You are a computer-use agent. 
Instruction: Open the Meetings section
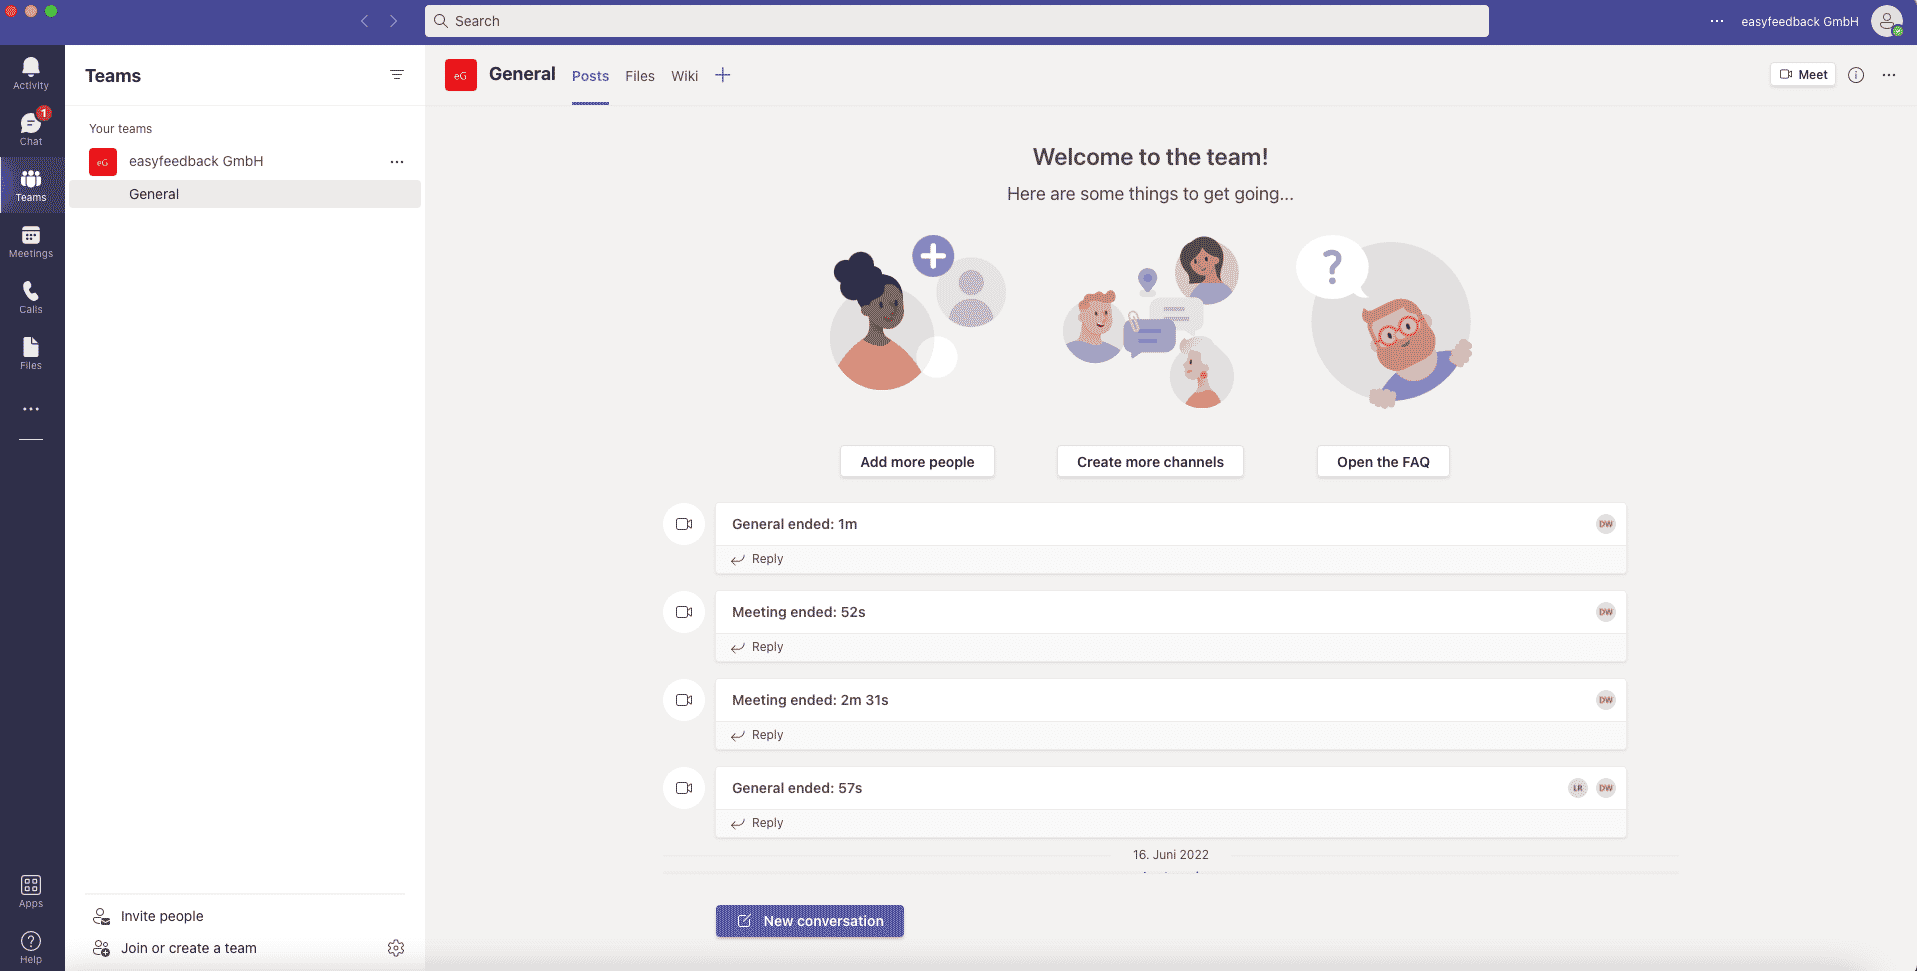(x=31, y=241)
